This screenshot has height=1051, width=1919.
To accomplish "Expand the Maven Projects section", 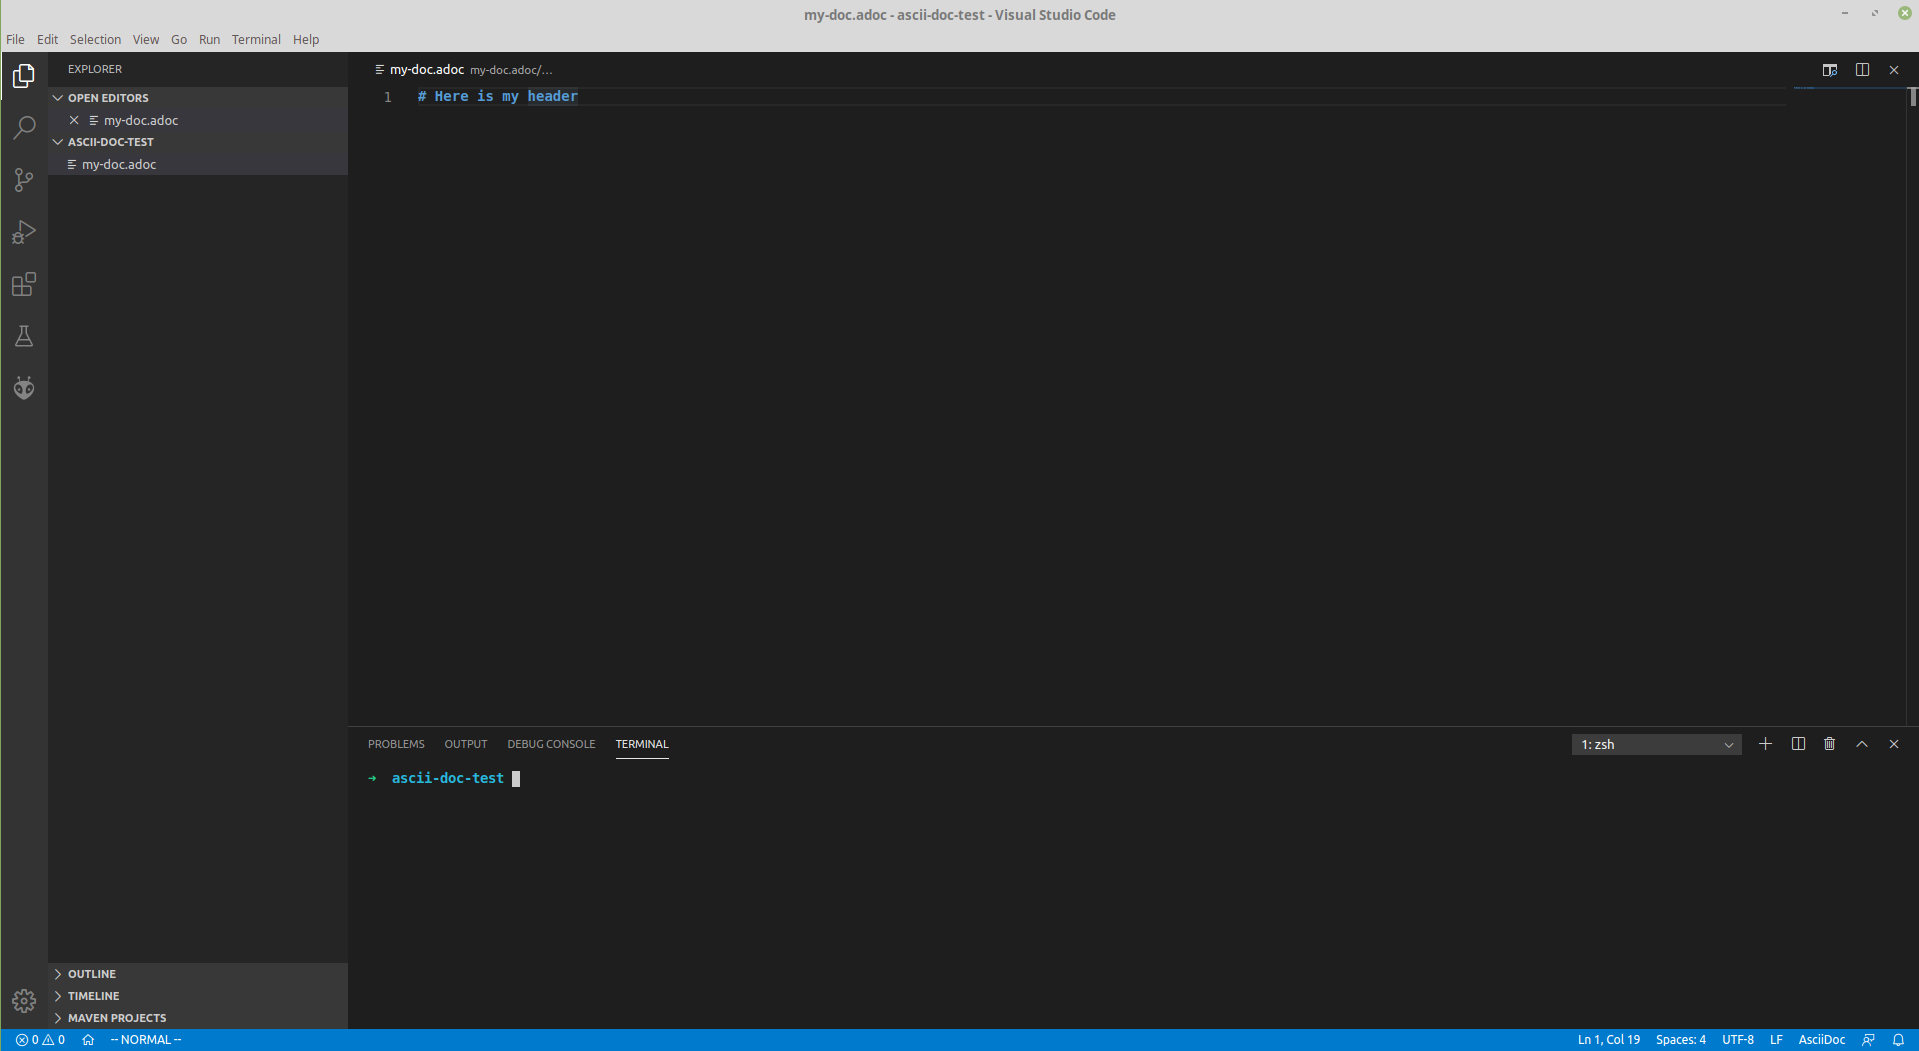I will [x=198, y=1018].
